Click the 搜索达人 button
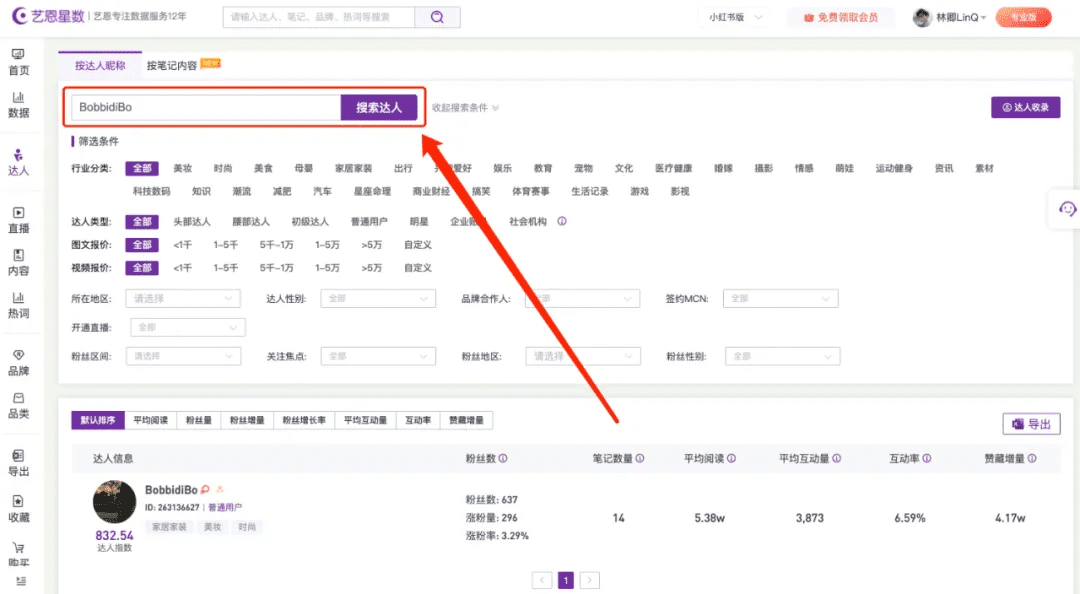1080x594 pixels. [379, 107]
